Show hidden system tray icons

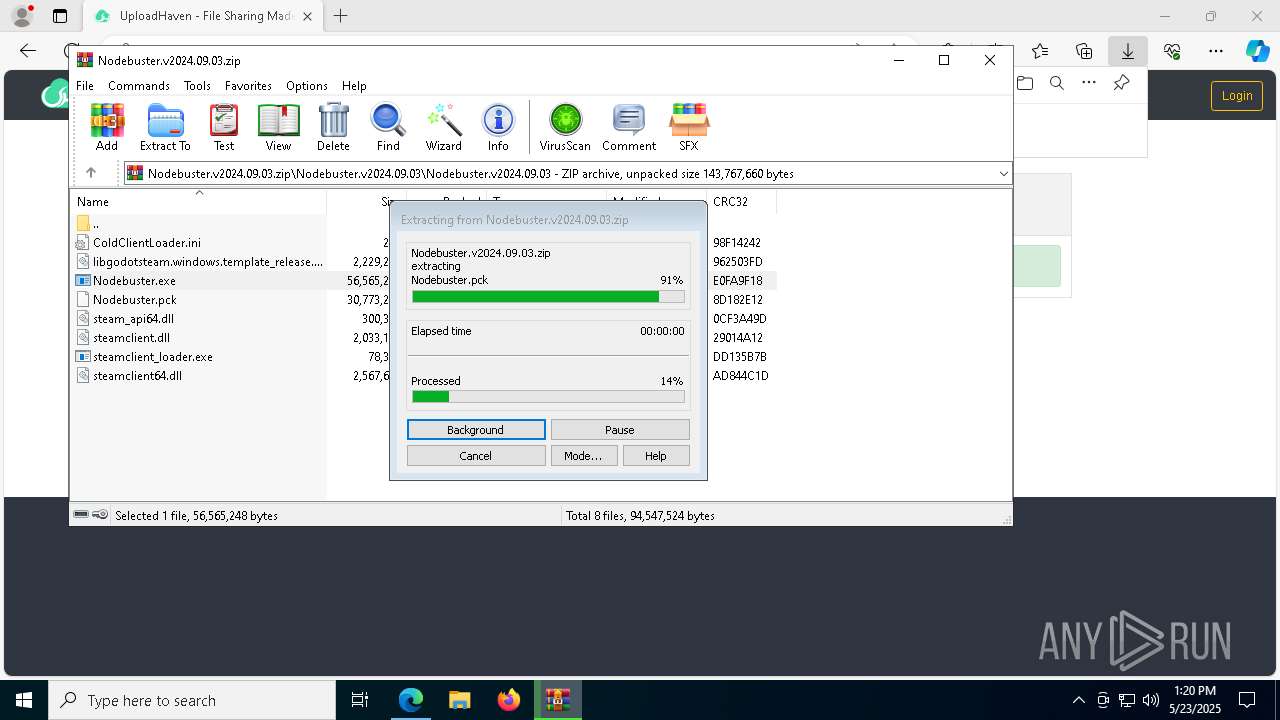pos(1078,700)
